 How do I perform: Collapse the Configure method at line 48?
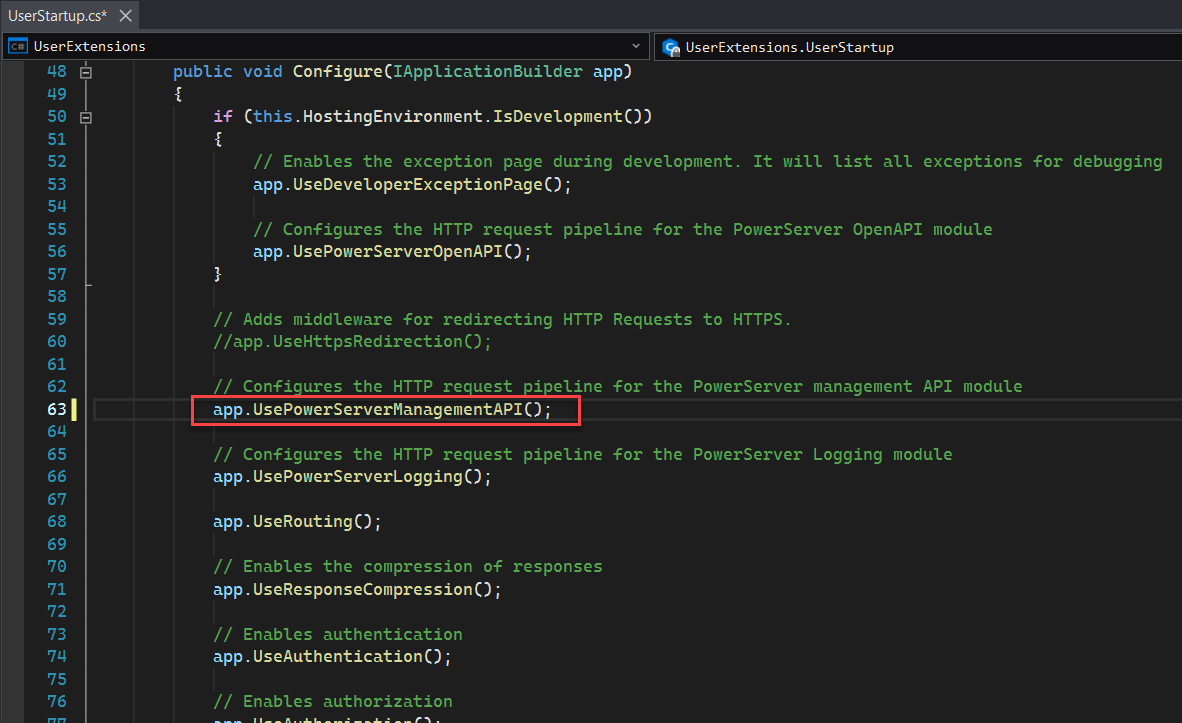pos(86,72)
